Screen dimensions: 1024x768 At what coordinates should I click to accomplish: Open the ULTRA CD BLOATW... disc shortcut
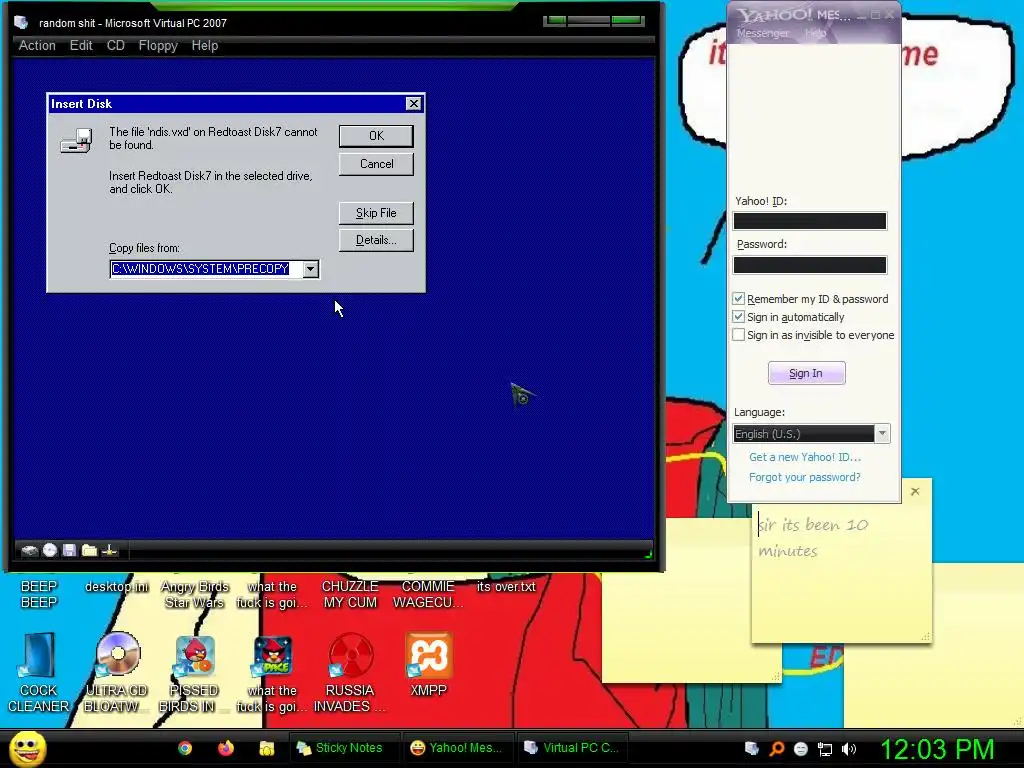(118, 673)
